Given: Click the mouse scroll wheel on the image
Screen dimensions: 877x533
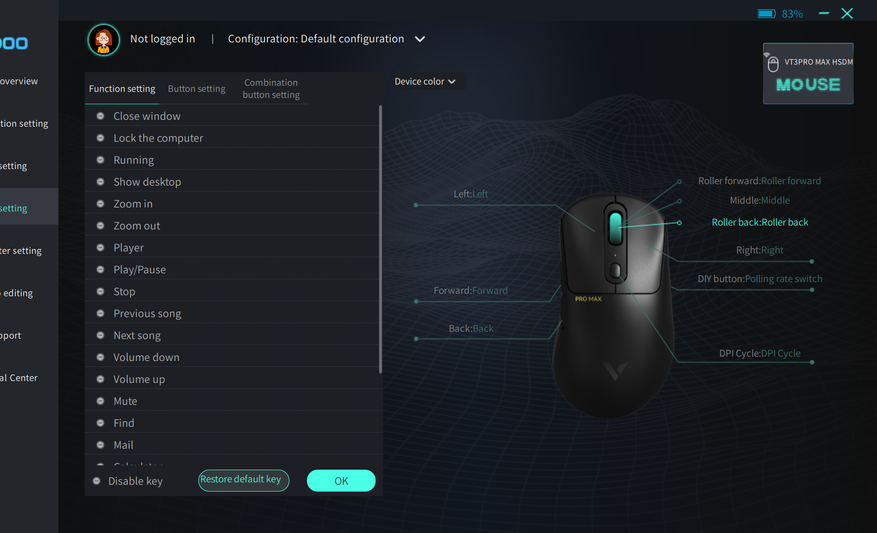Looking at the screenshot, I should coord(615,228).
